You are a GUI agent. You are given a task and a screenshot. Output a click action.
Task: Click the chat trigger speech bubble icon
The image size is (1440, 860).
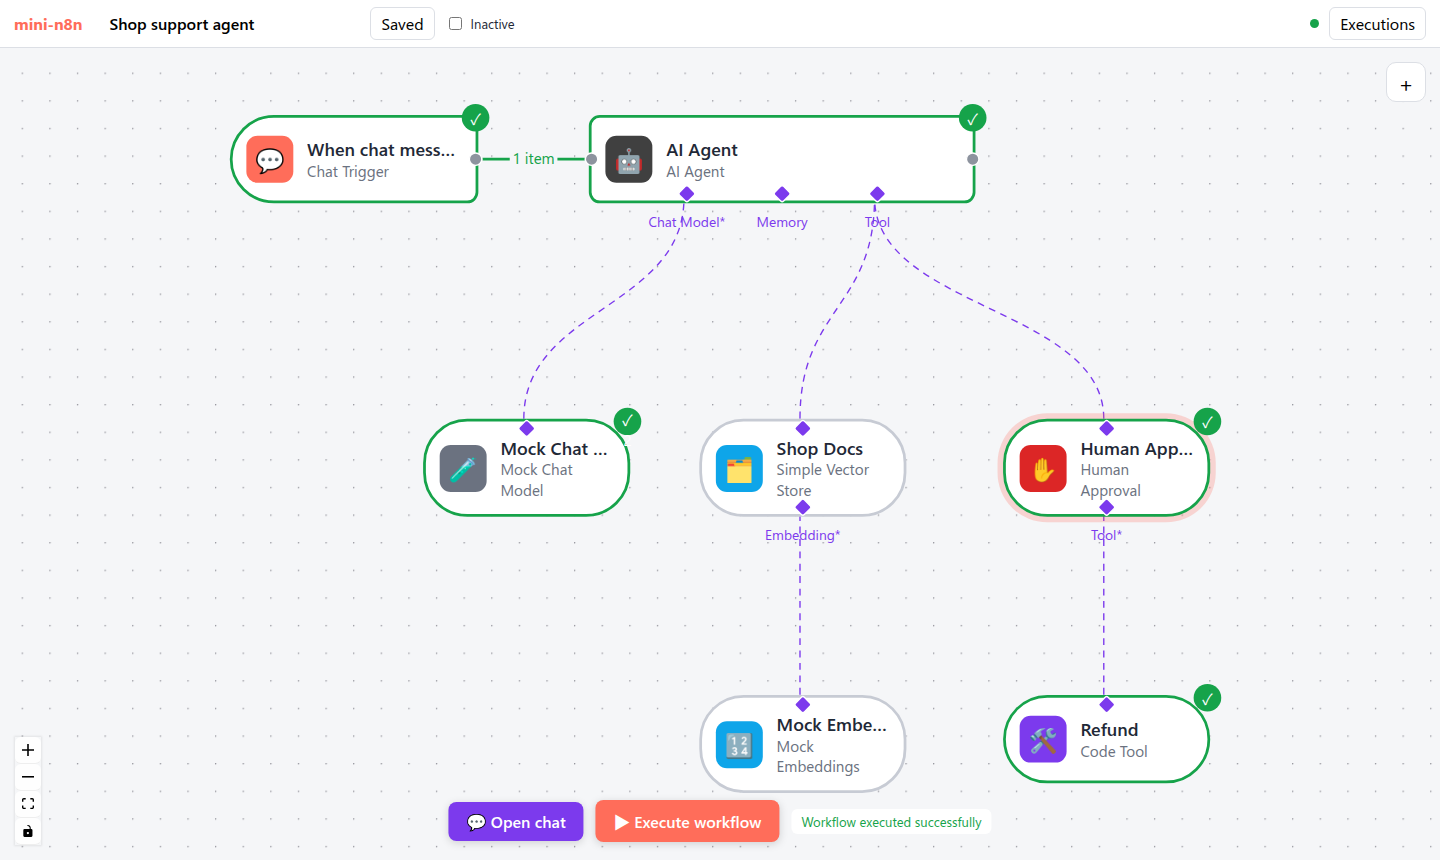(x=270, y=160)
